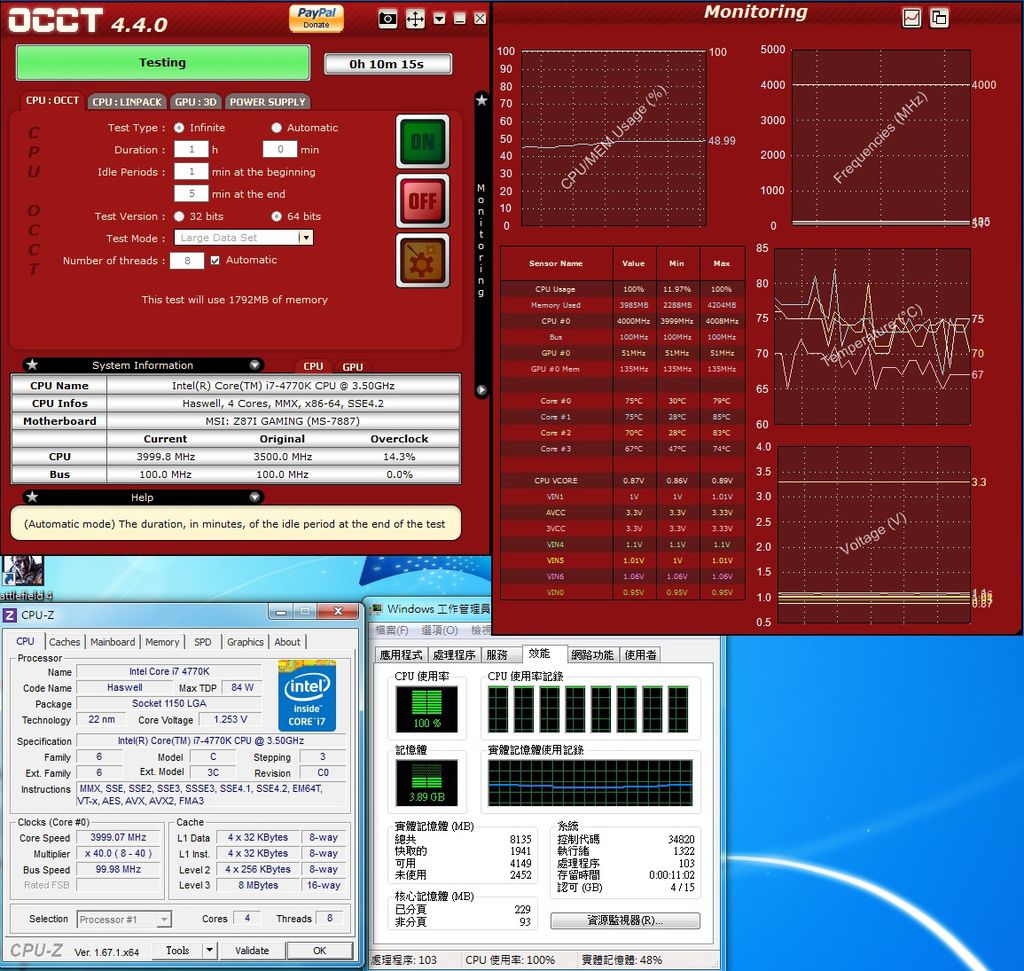Select Automatic test type

tap(277, 128)
